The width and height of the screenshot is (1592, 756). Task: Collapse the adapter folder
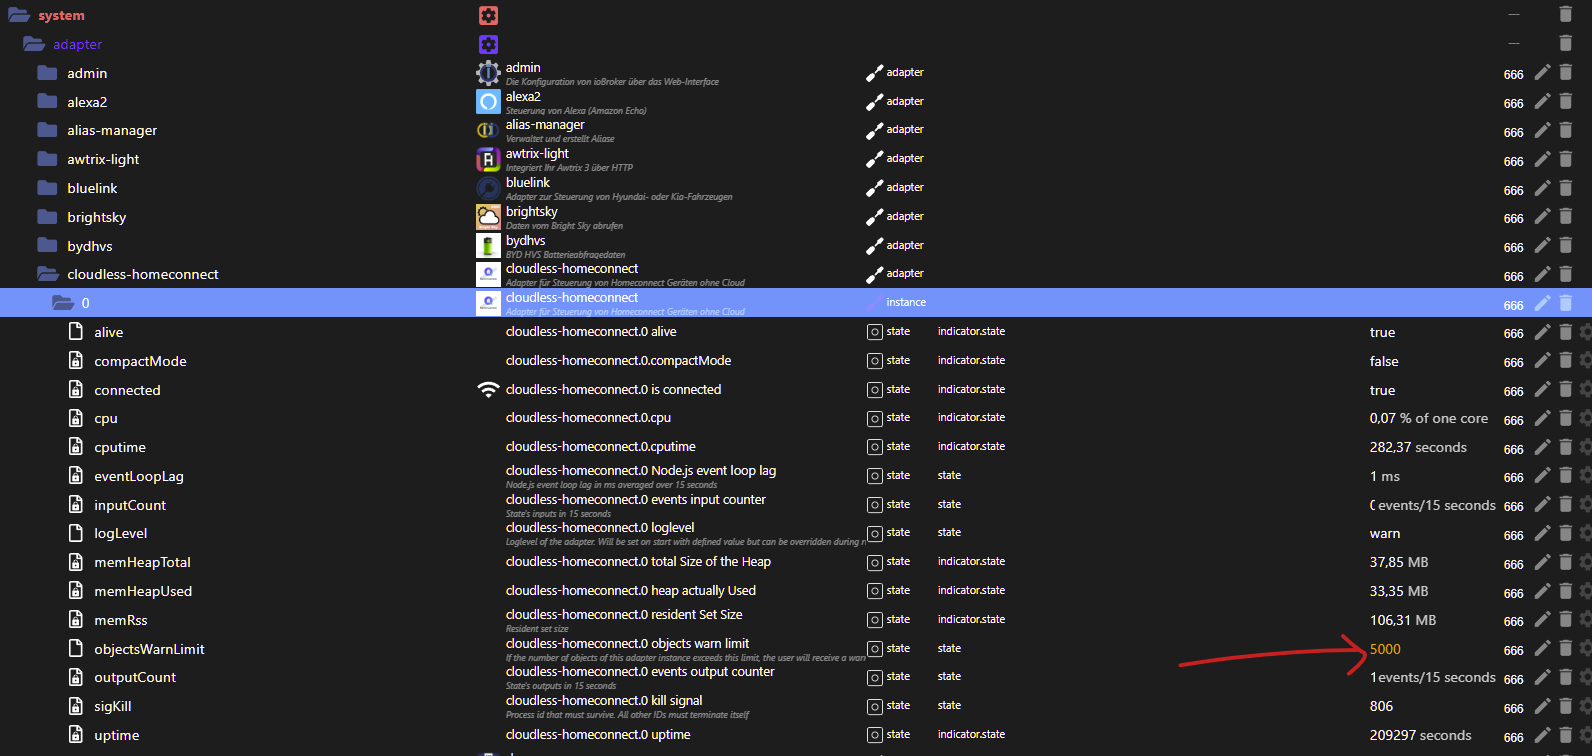coord(34,44)
